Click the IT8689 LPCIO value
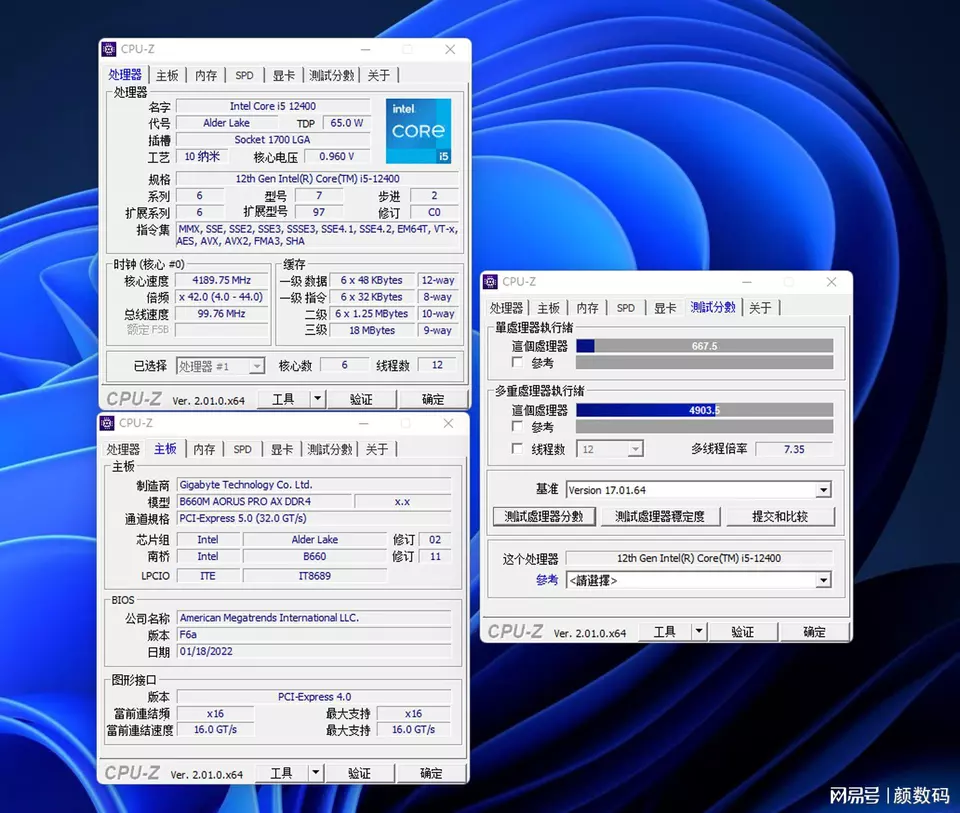The height and width of the screenshot is (813, 960). pyautogui.click(x=315, y=575)
